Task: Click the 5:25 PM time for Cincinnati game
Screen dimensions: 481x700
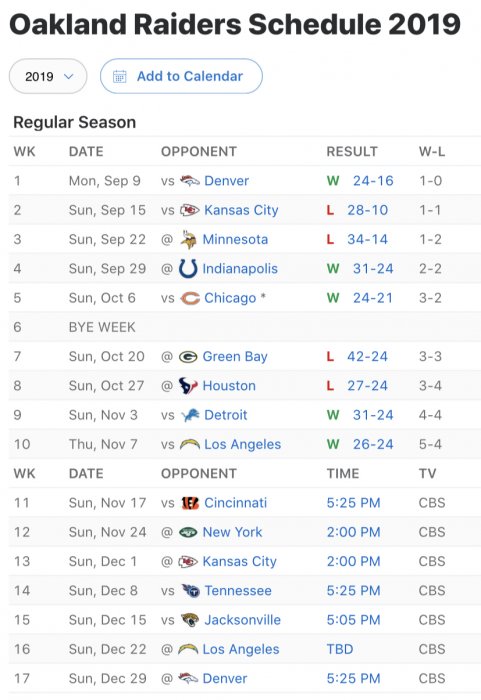Action: coord(353,503)
